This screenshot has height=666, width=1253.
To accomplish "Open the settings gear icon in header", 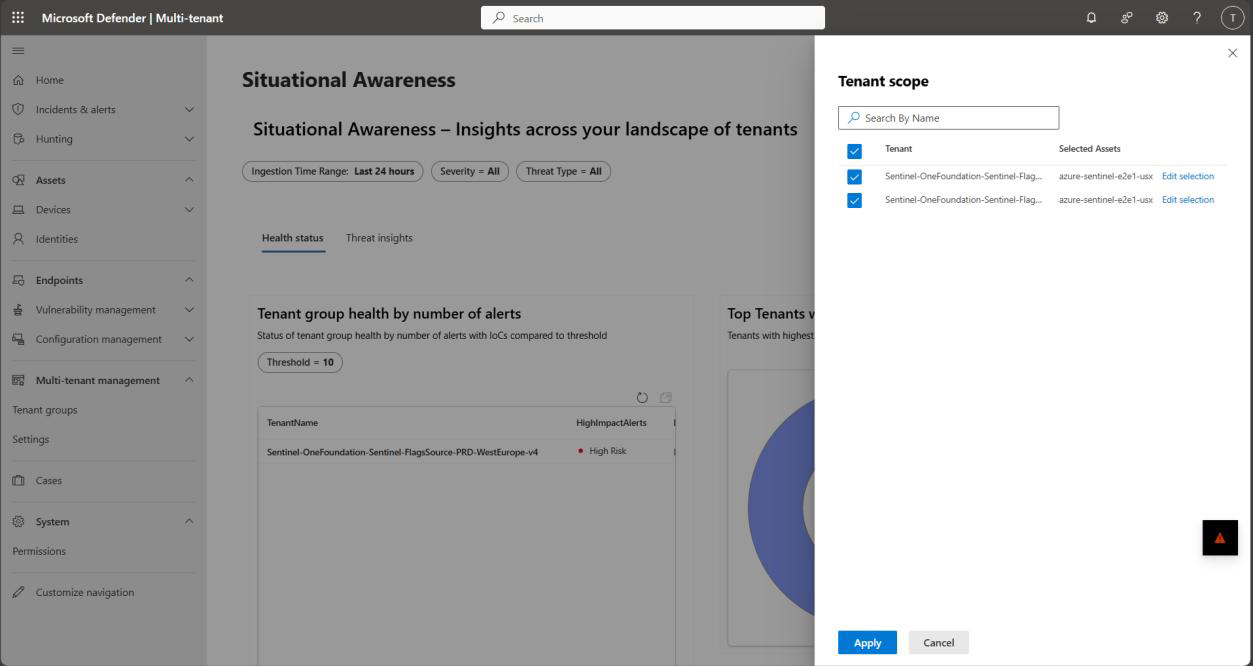I will click(x=1162, y=18).
